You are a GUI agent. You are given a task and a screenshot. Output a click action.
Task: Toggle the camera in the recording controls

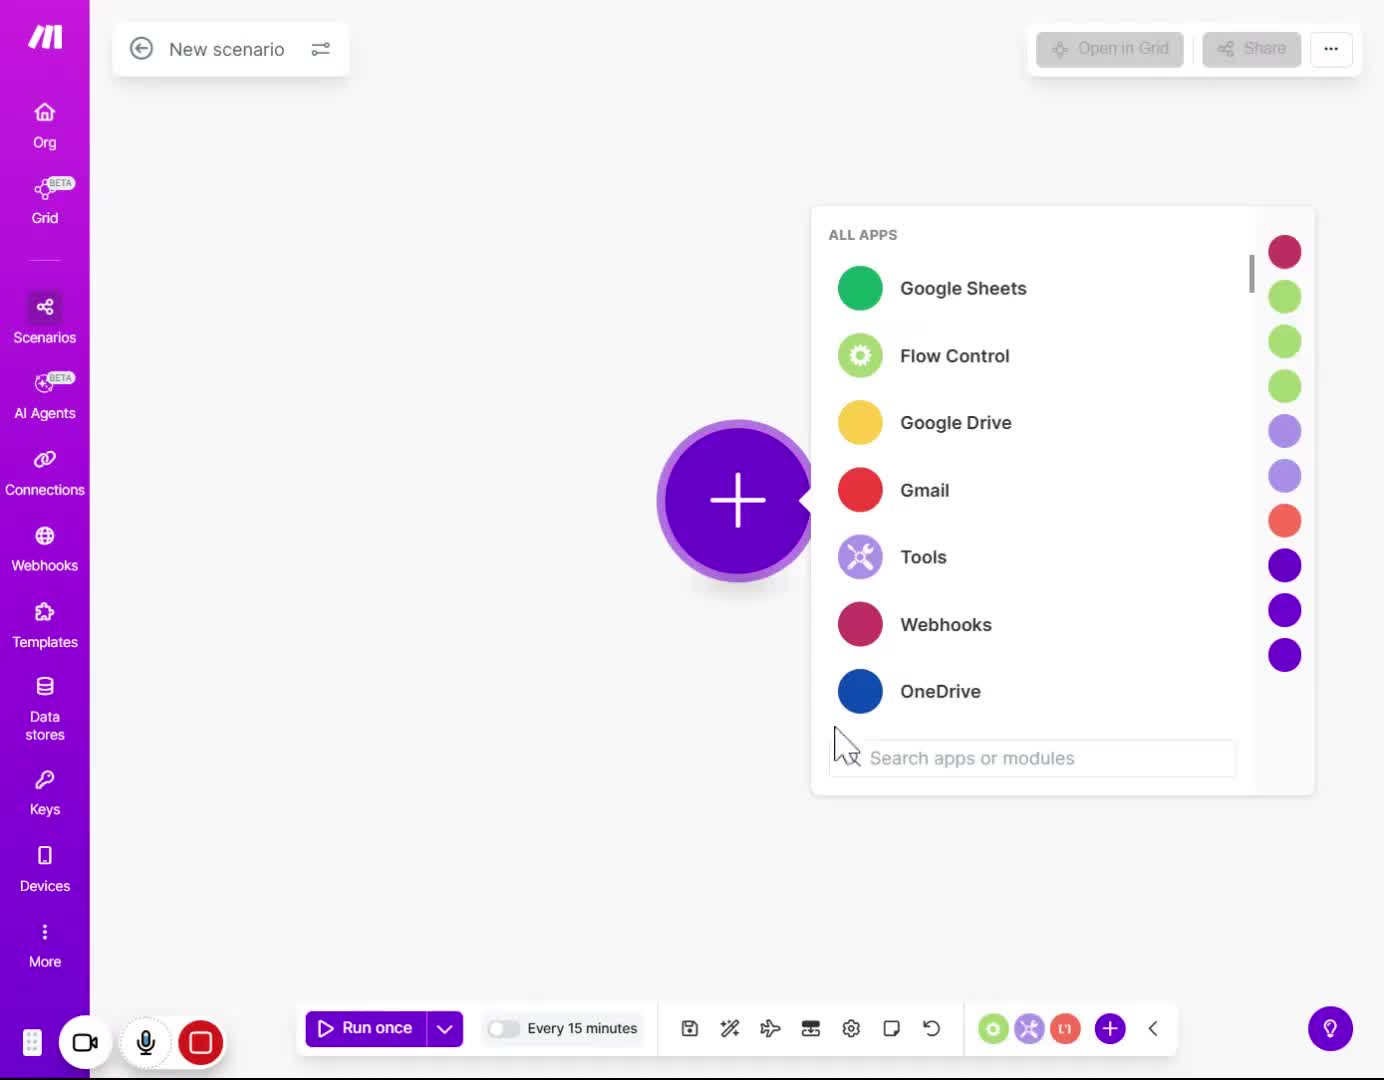[x=85, y=1043]
